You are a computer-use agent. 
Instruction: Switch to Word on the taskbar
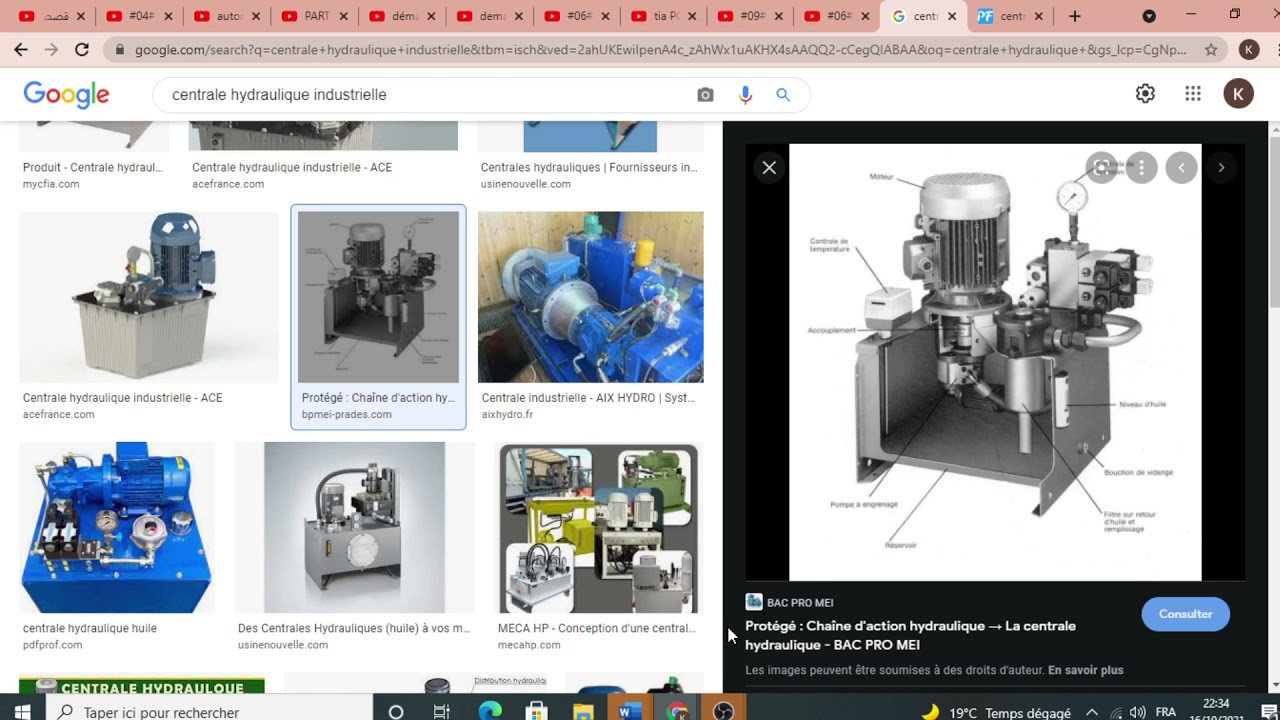pyautogui.click(x=630, y=712)
